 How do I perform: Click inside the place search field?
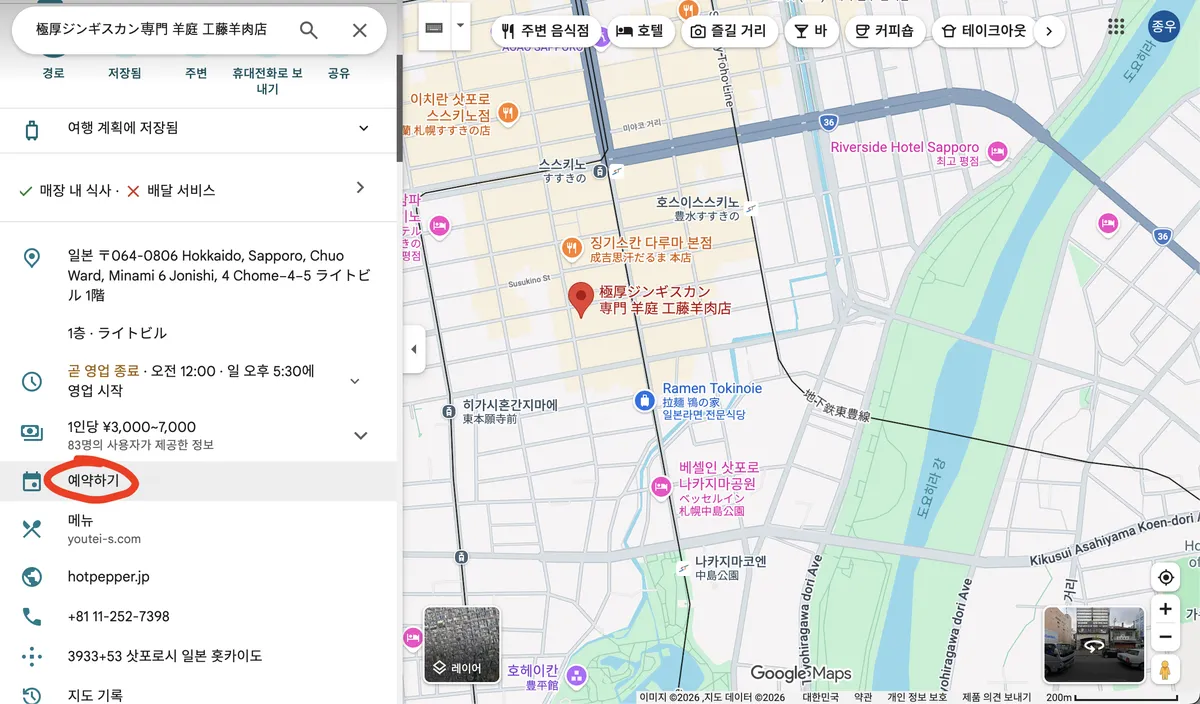[x=151, y=30]
